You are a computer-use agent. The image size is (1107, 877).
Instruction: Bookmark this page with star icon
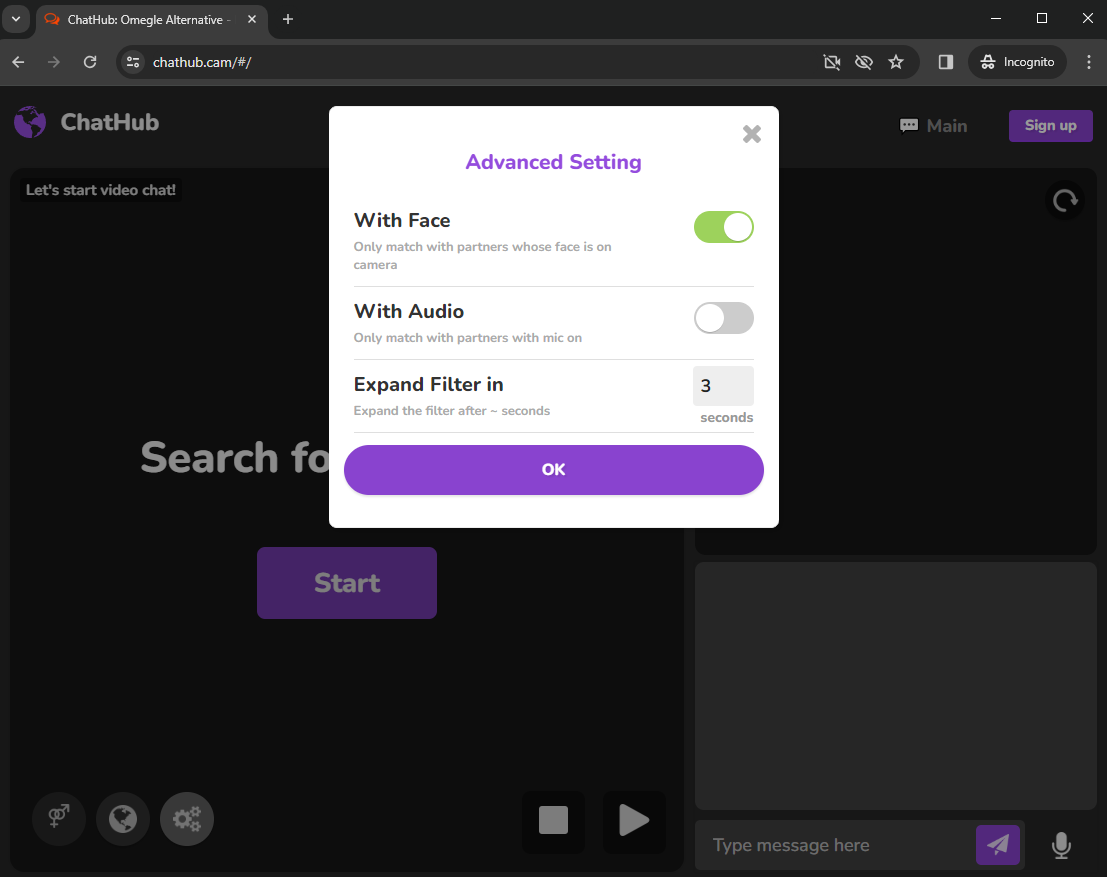coord(896,62)
